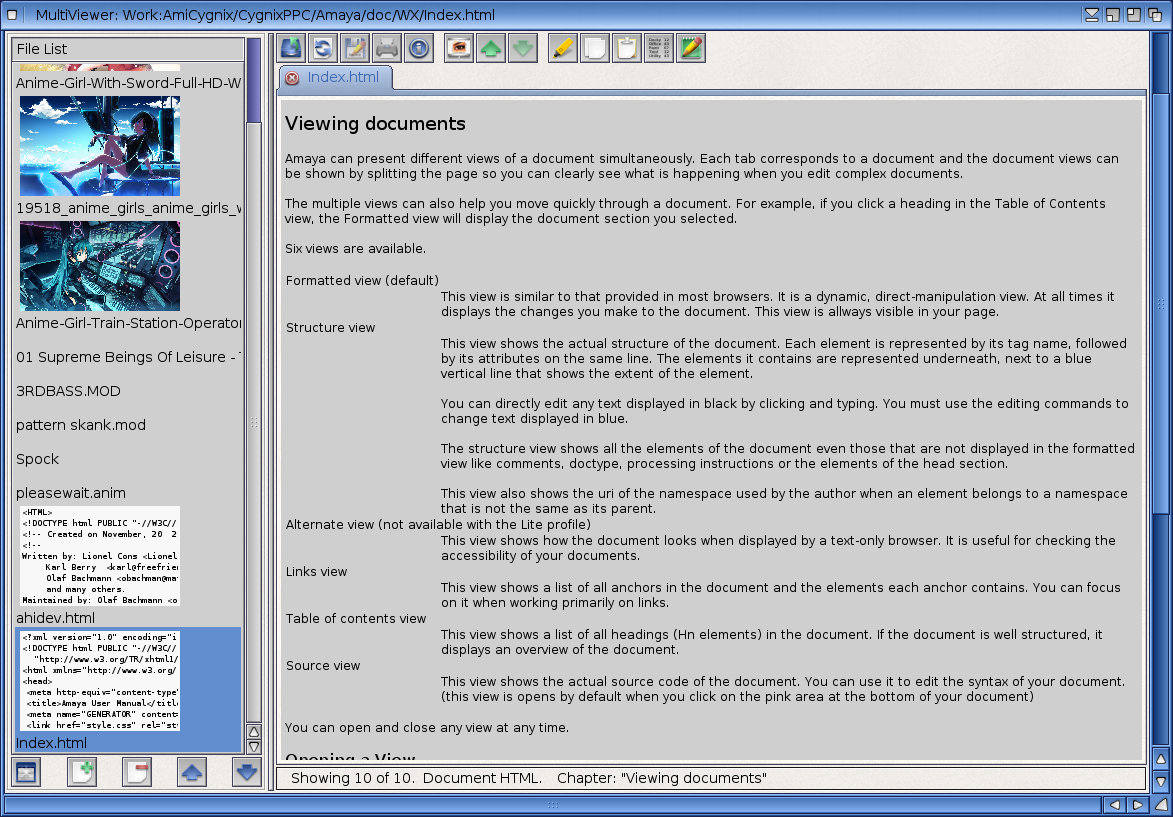Select the teal-haired operator thumbnail
Screen dimensions: 1173x817
99,266
